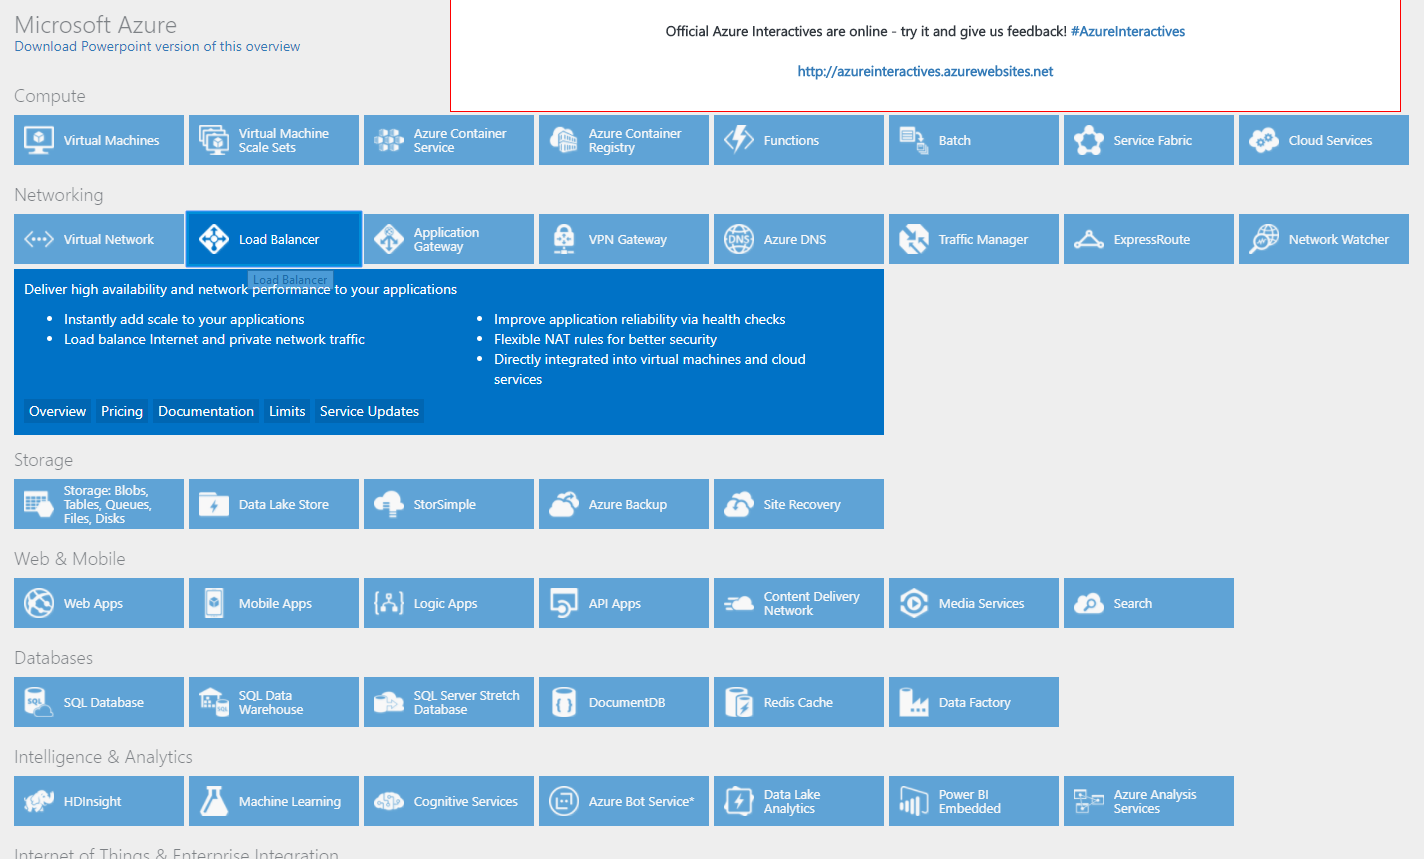Click the Functions lightning bolt icon
Viewport: 1424px width, 859px height.
(739, 140)
